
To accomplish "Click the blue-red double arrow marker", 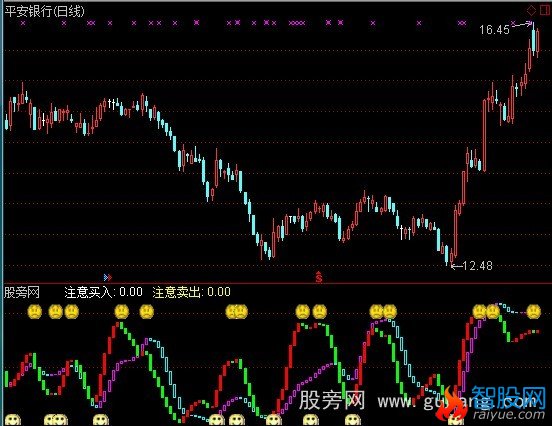I will tap(108, 277).
